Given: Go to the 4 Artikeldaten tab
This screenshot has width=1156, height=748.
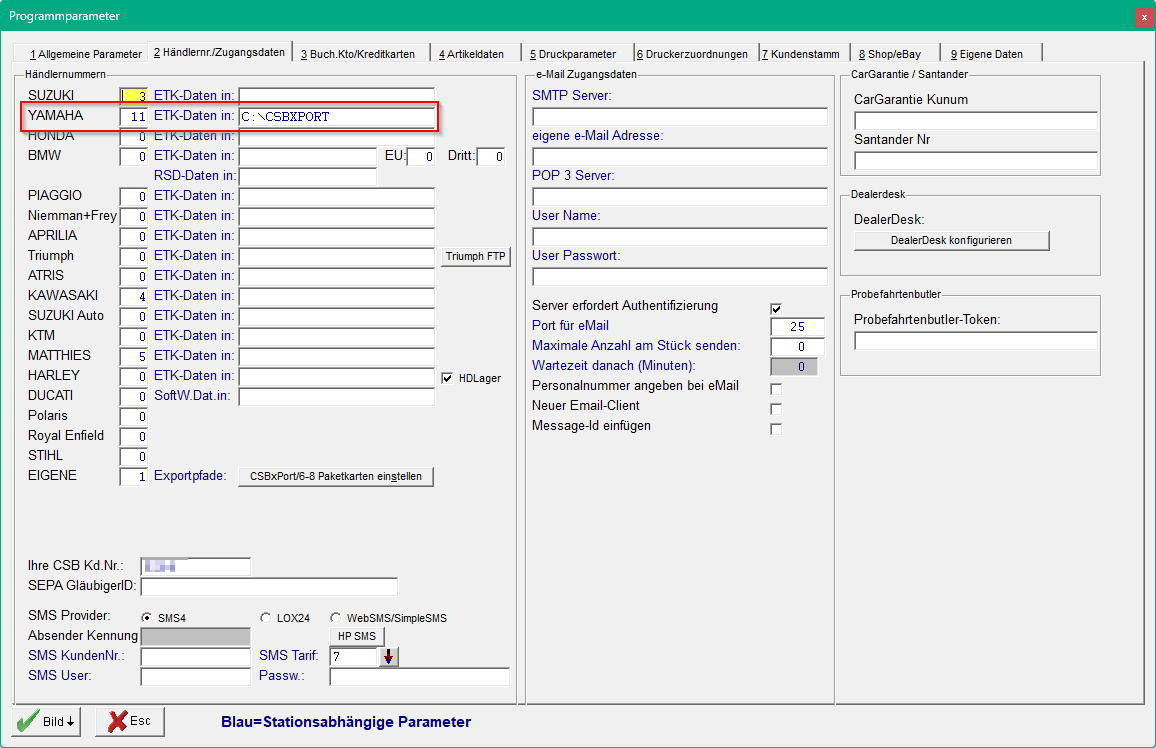Looking at the screenshot, I should (471, 54).
